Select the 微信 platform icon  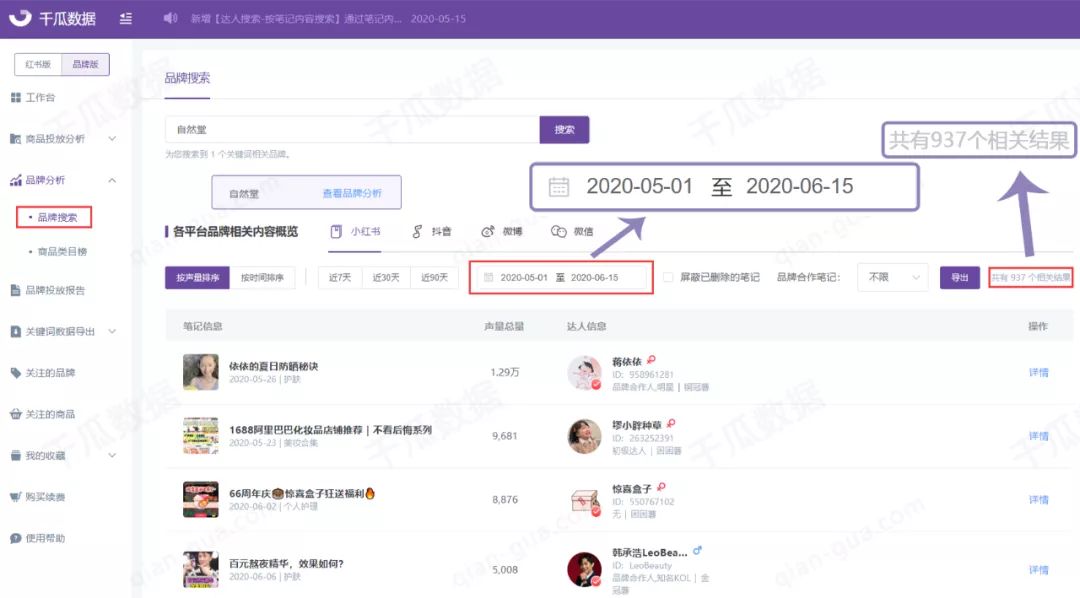point(558,231)
